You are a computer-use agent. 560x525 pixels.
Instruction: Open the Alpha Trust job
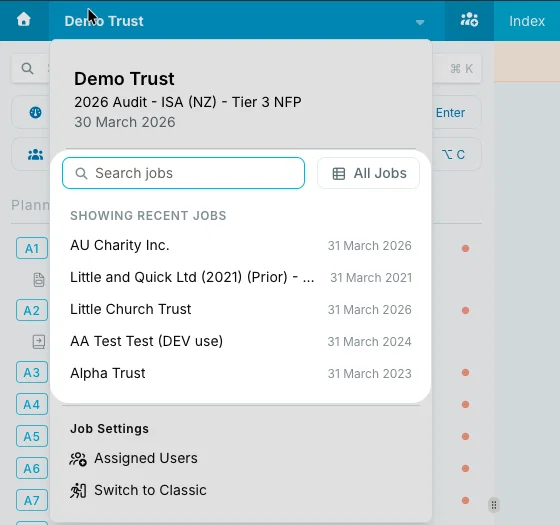coord(241,373)
